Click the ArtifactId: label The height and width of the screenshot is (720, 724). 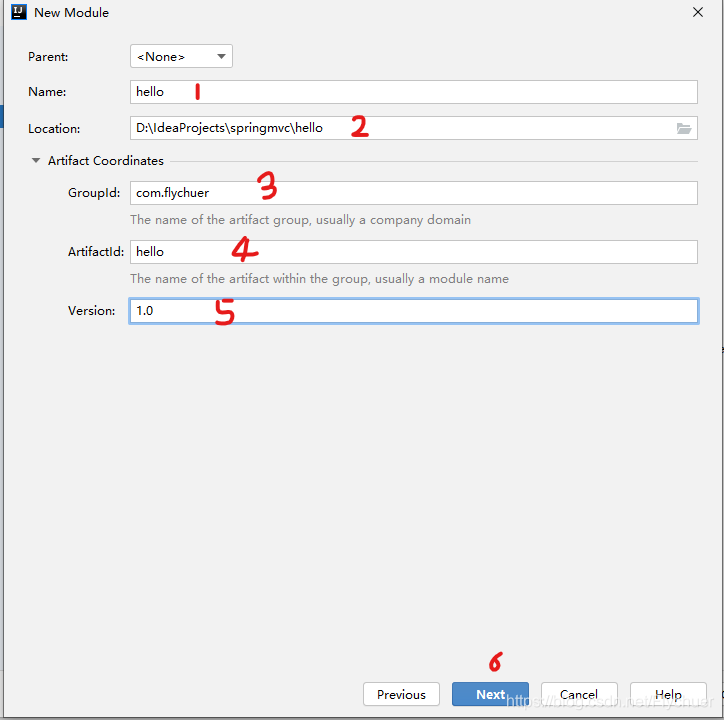pos(96,252)
